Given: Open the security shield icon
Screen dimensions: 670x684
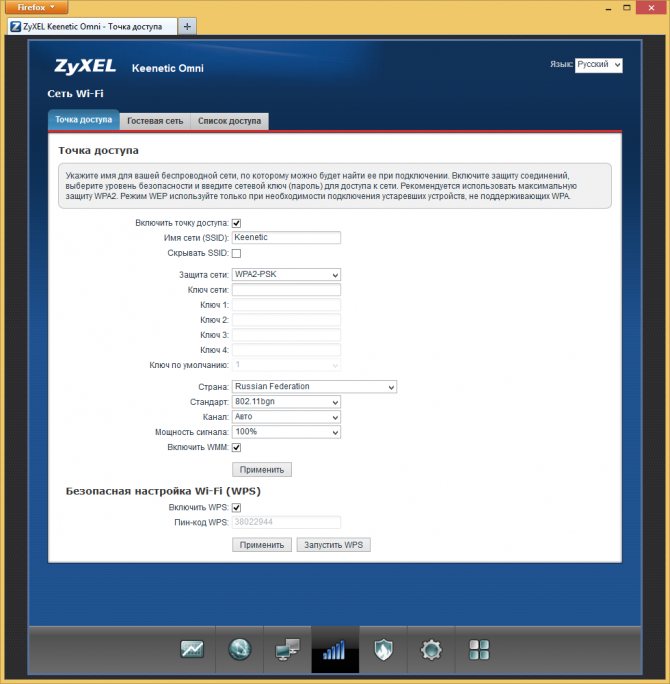Looking at the screenshot, I should pyautogui.click(x=383, y=650).
